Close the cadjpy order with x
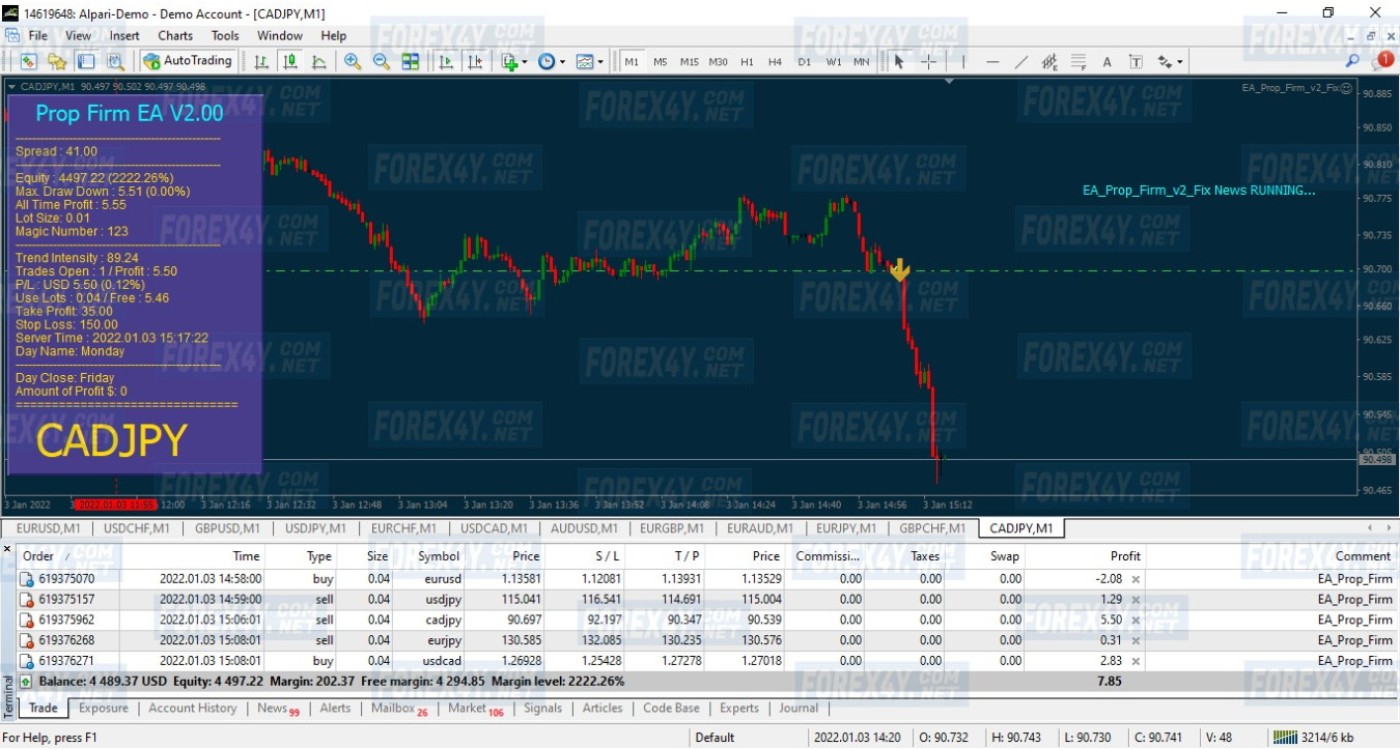 pyautogui.click(x=1136, y=620)
